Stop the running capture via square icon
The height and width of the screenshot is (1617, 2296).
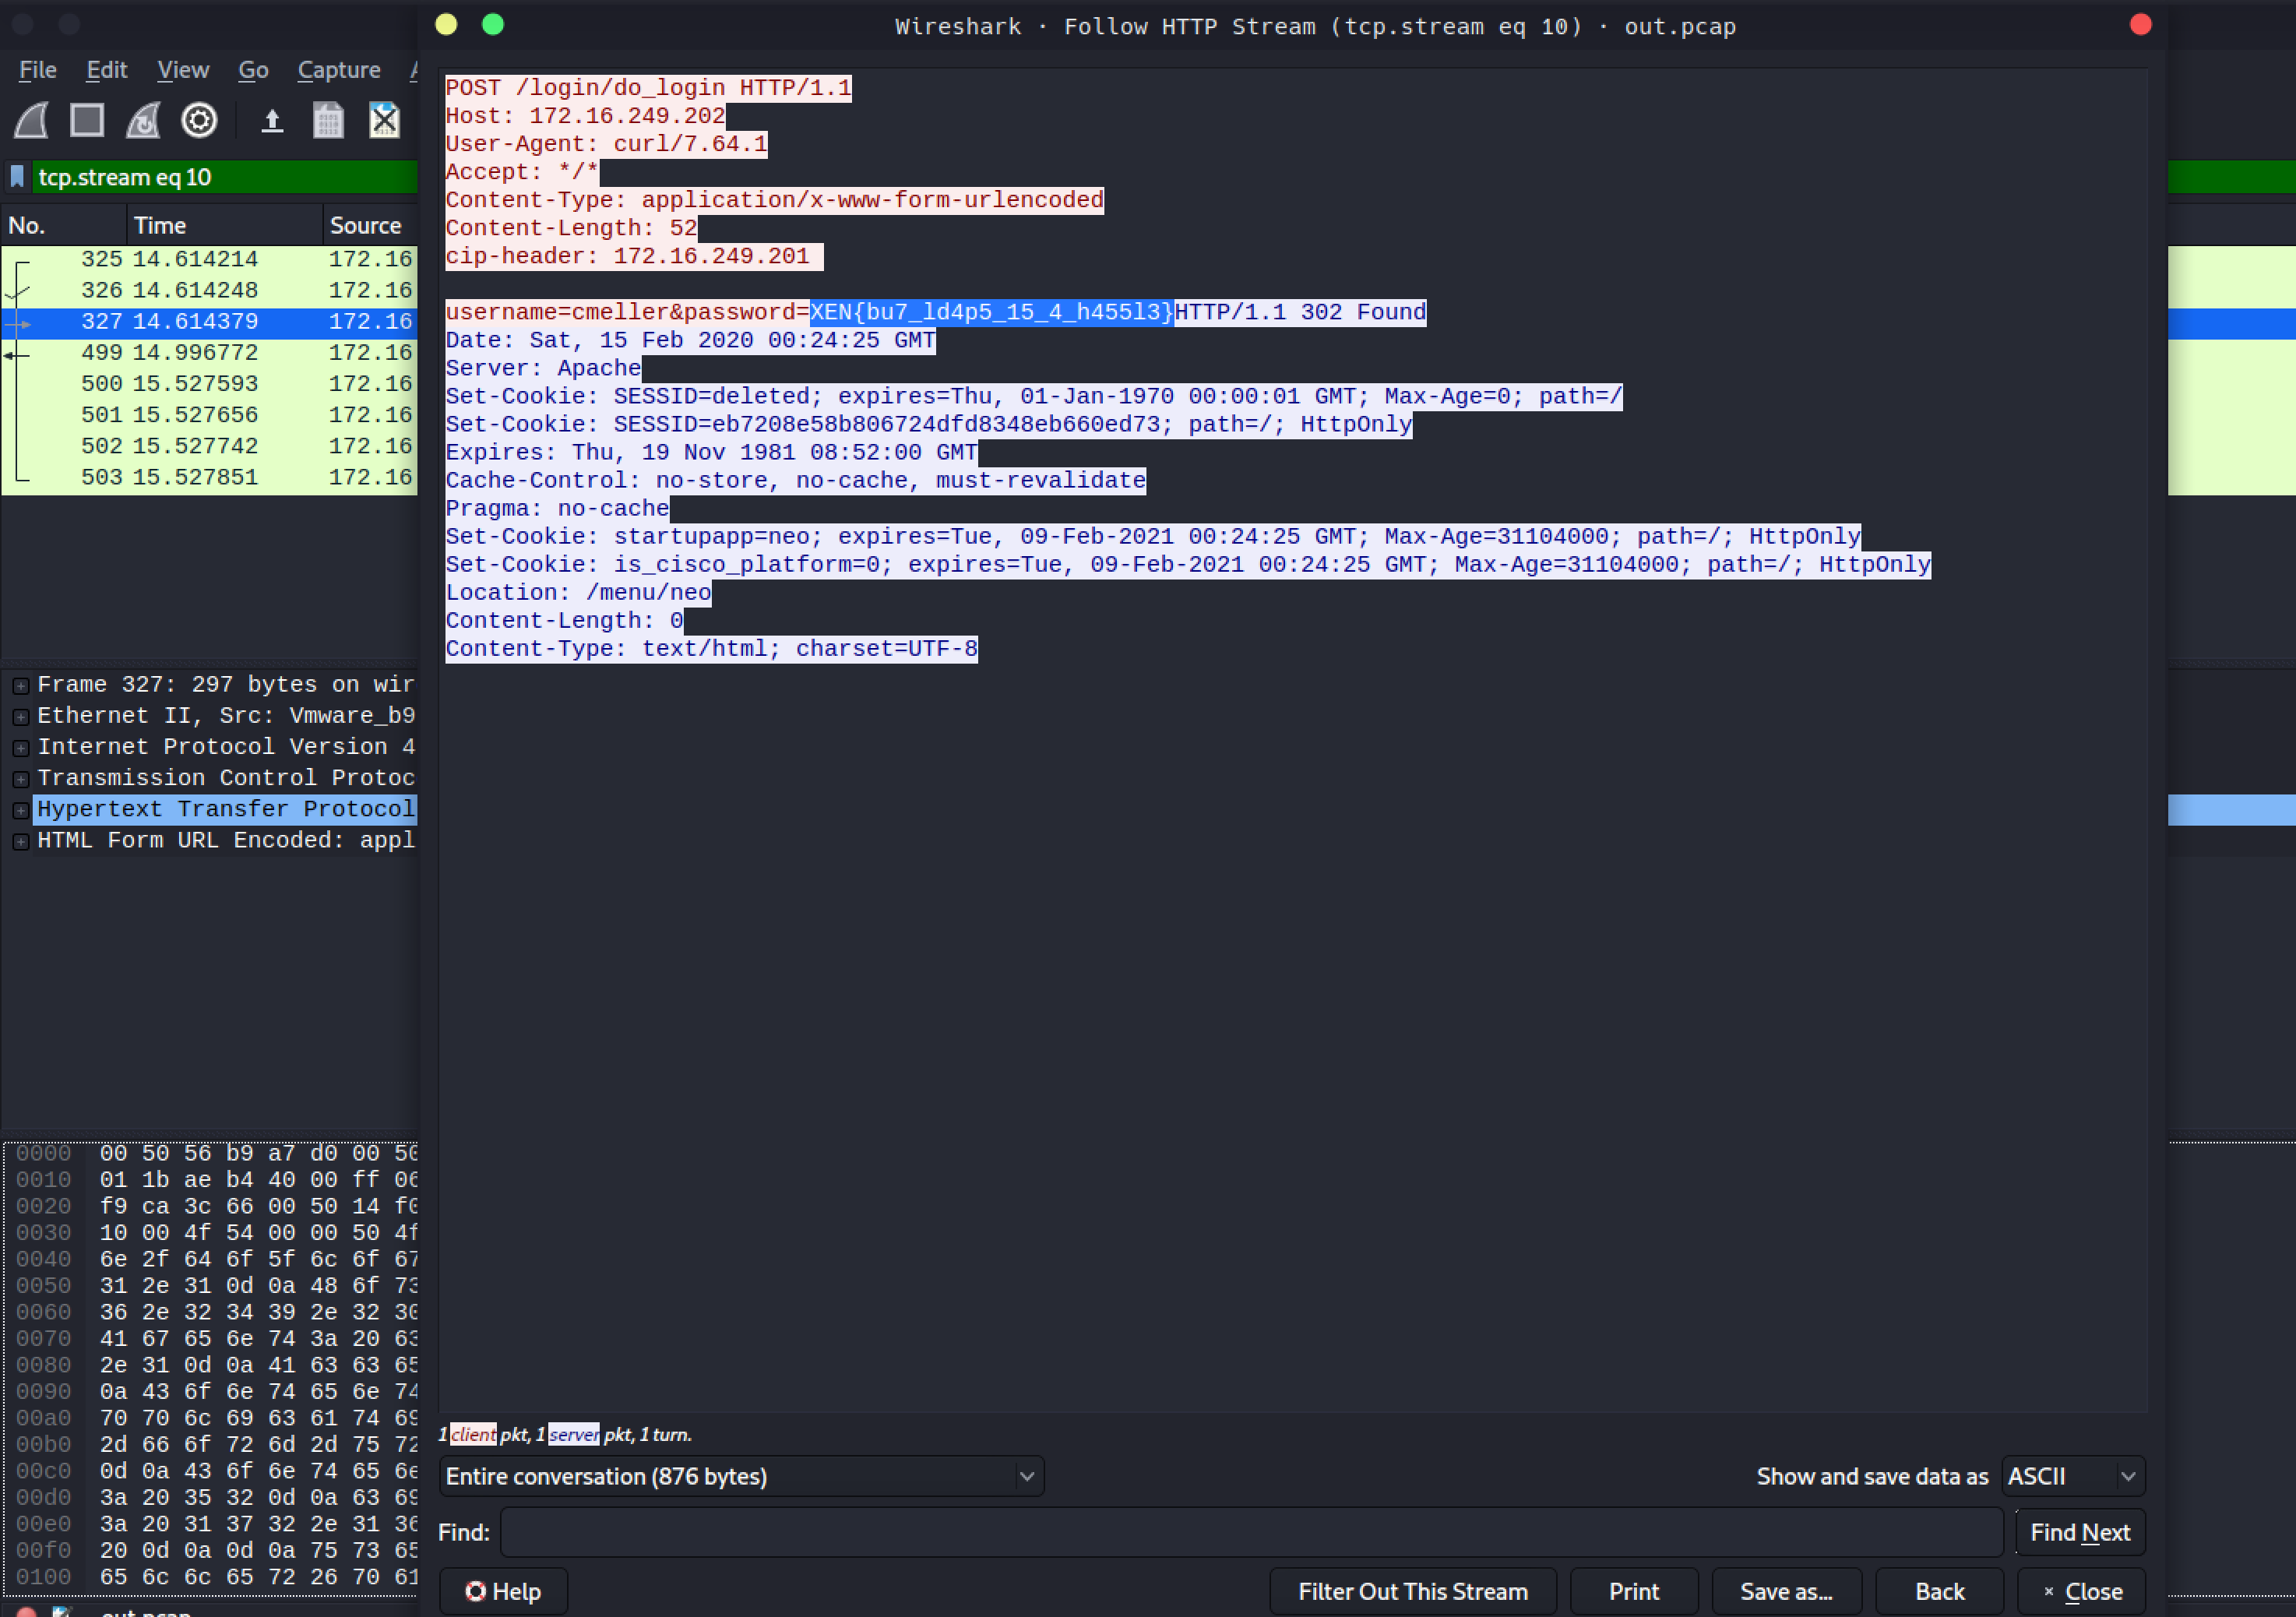tap(87, 121)
